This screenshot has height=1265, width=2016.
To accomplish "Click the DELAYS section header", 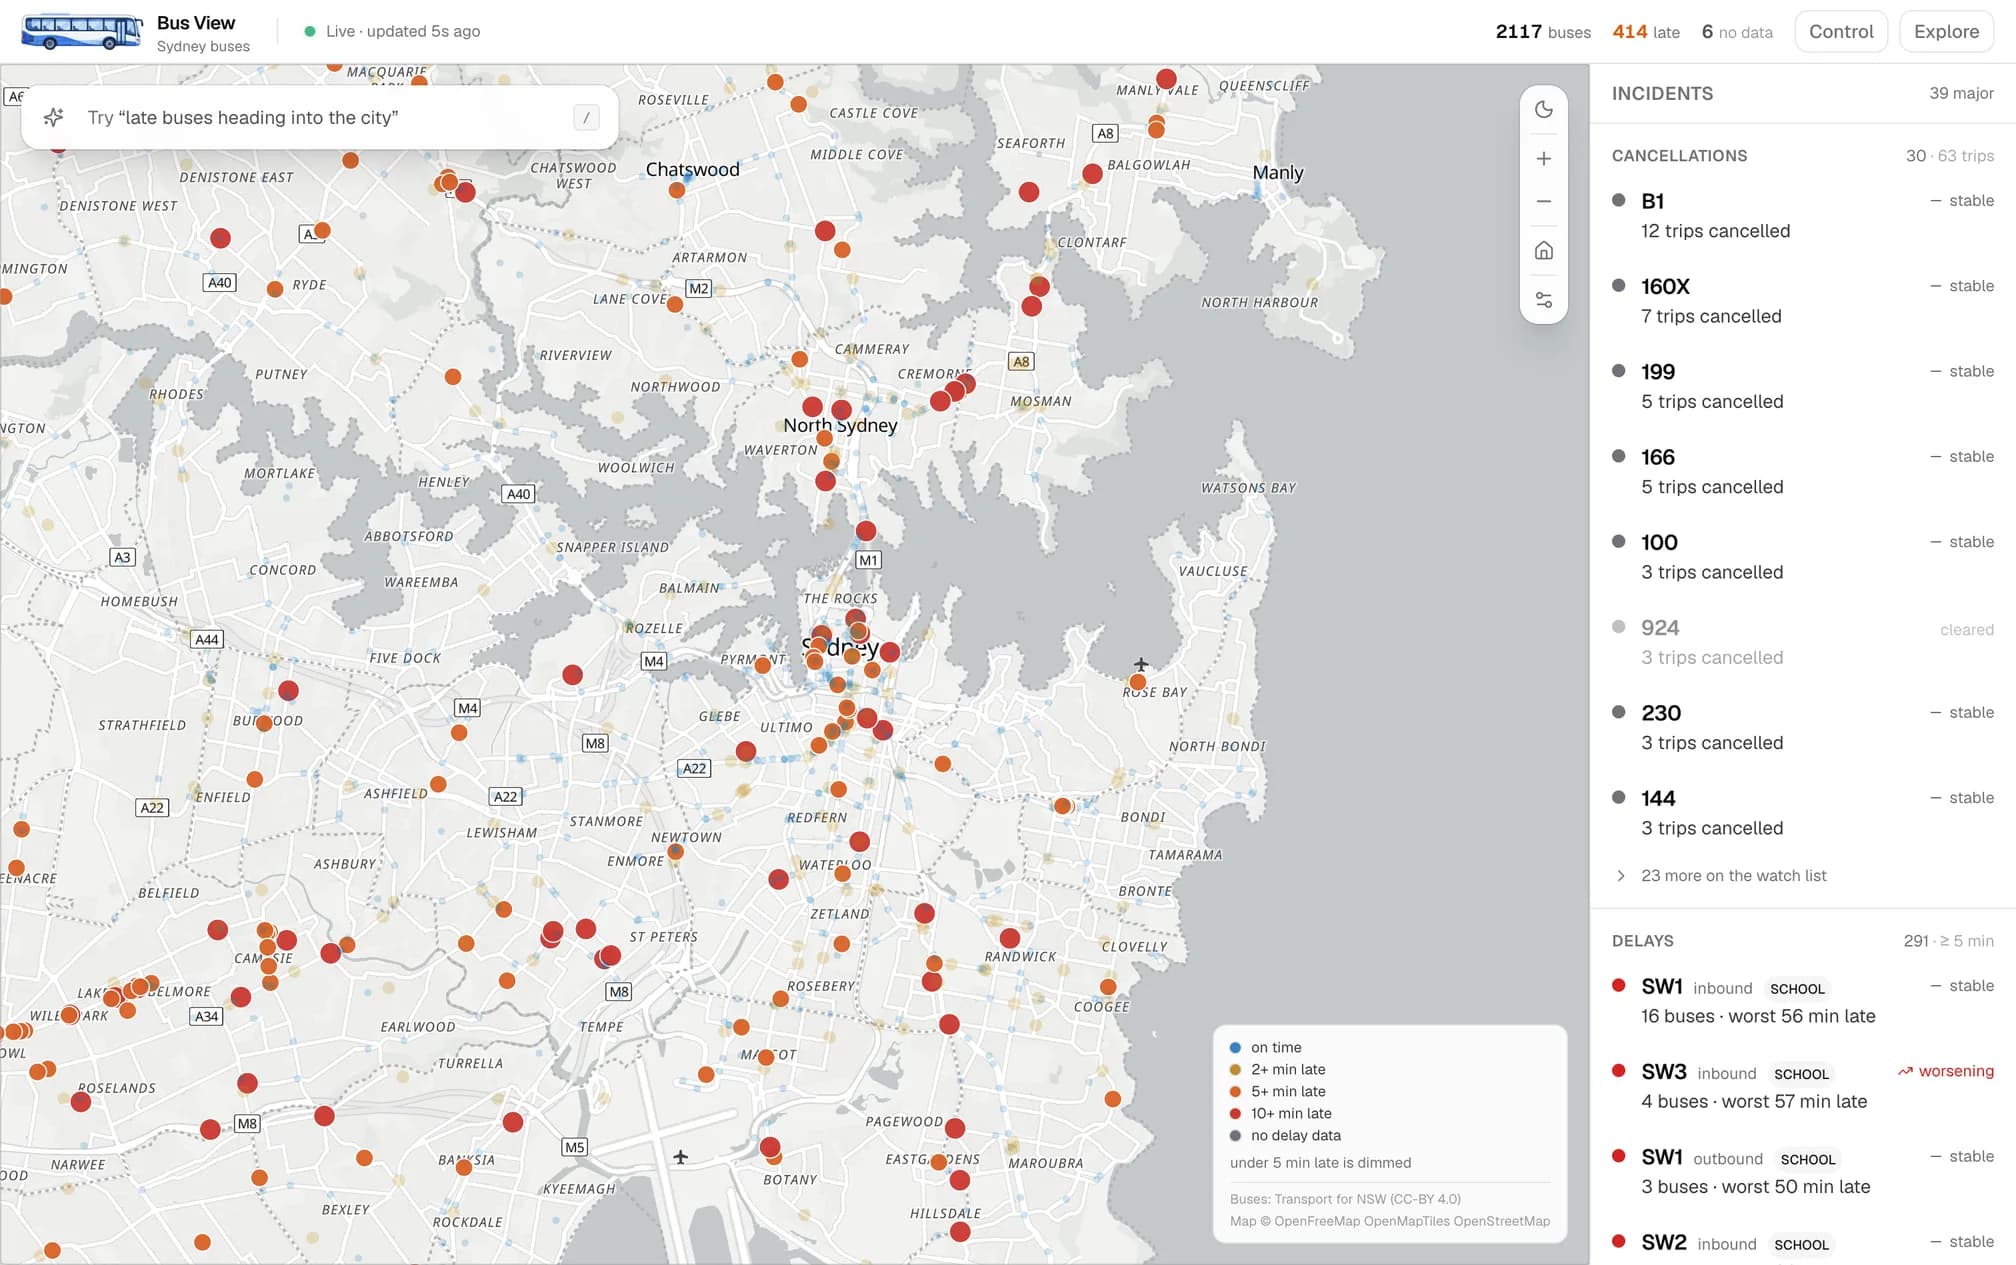I will coord(1643,941).
